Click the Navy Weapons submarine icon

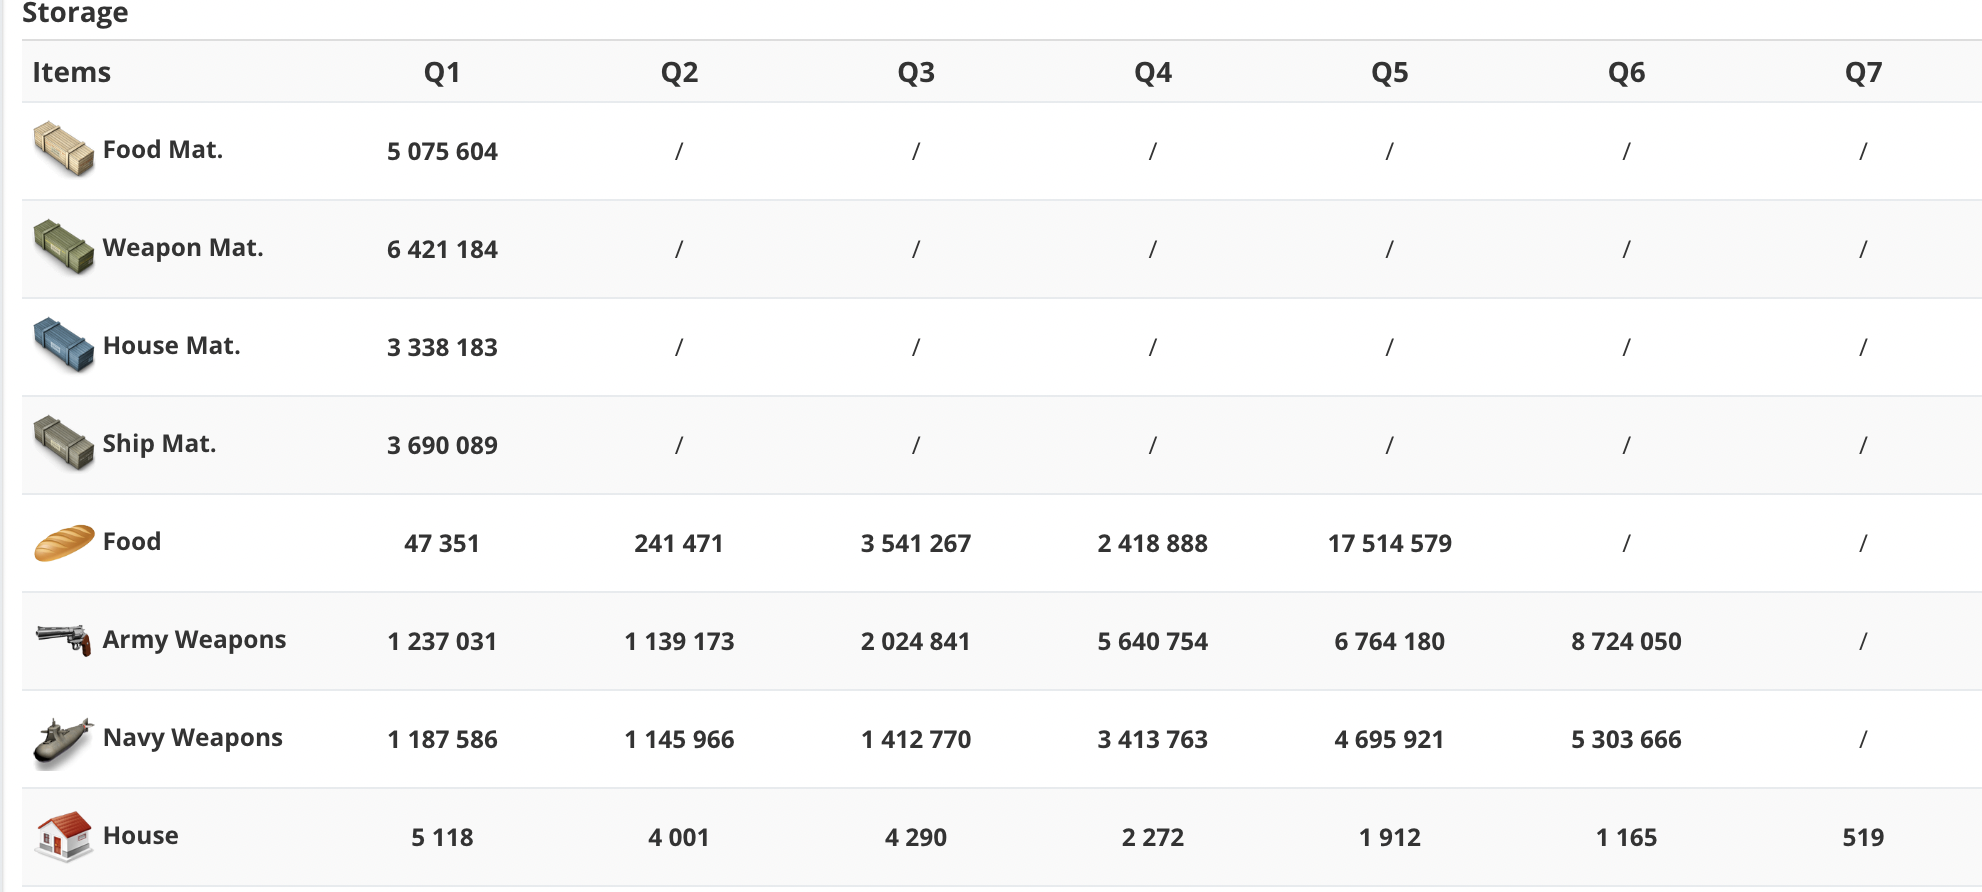click(63, 743)
